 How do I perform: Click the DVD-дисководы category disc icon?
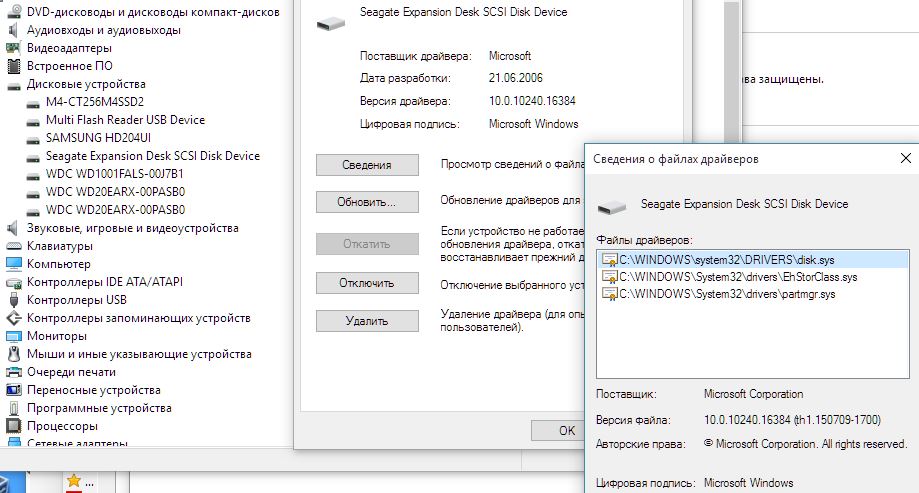click(14, 12)
